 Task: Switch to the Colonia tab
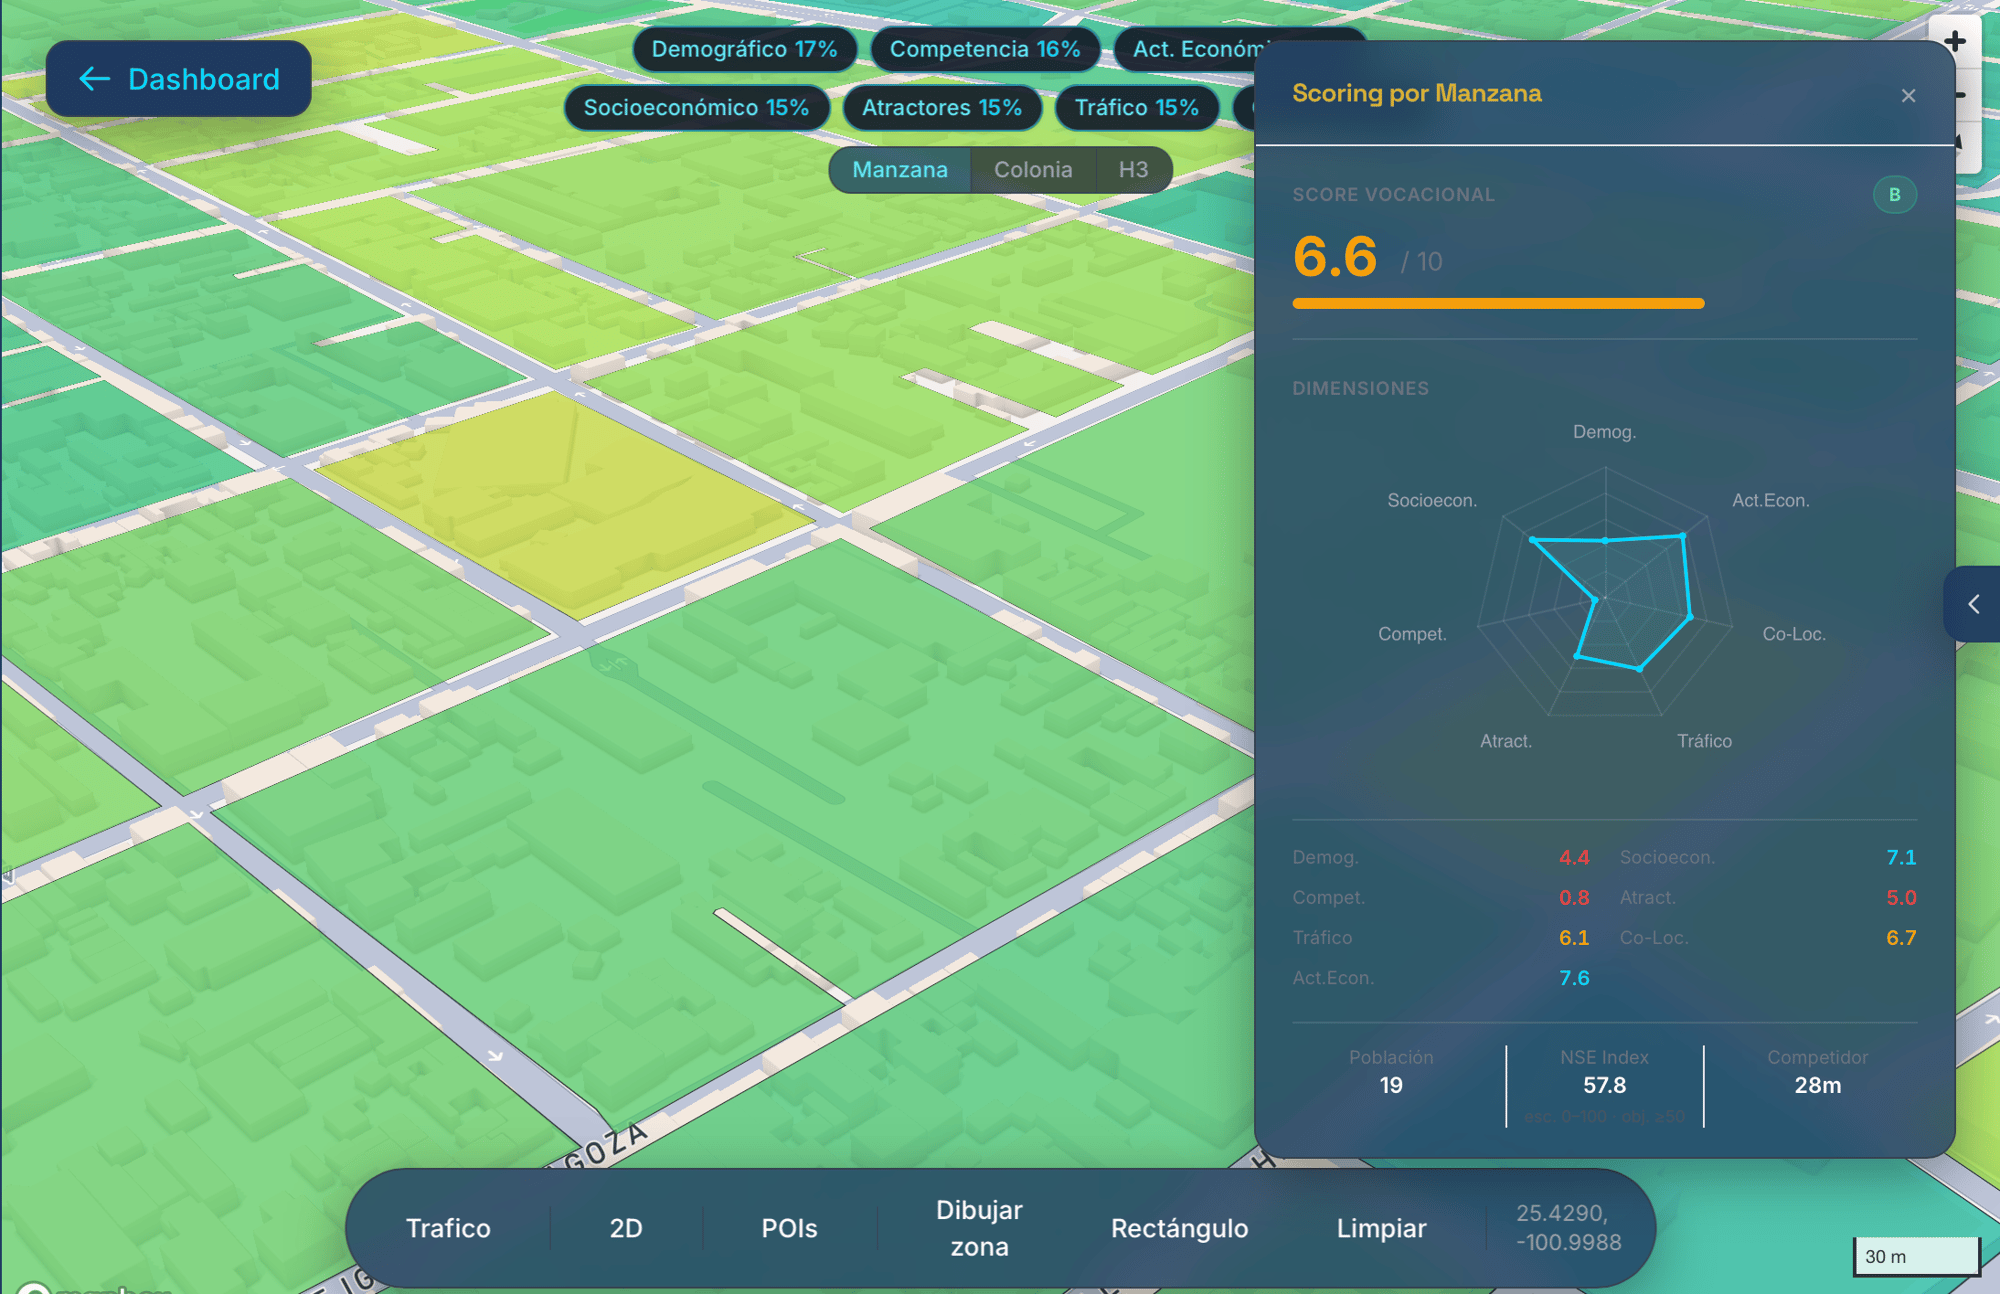point(1033,170)
